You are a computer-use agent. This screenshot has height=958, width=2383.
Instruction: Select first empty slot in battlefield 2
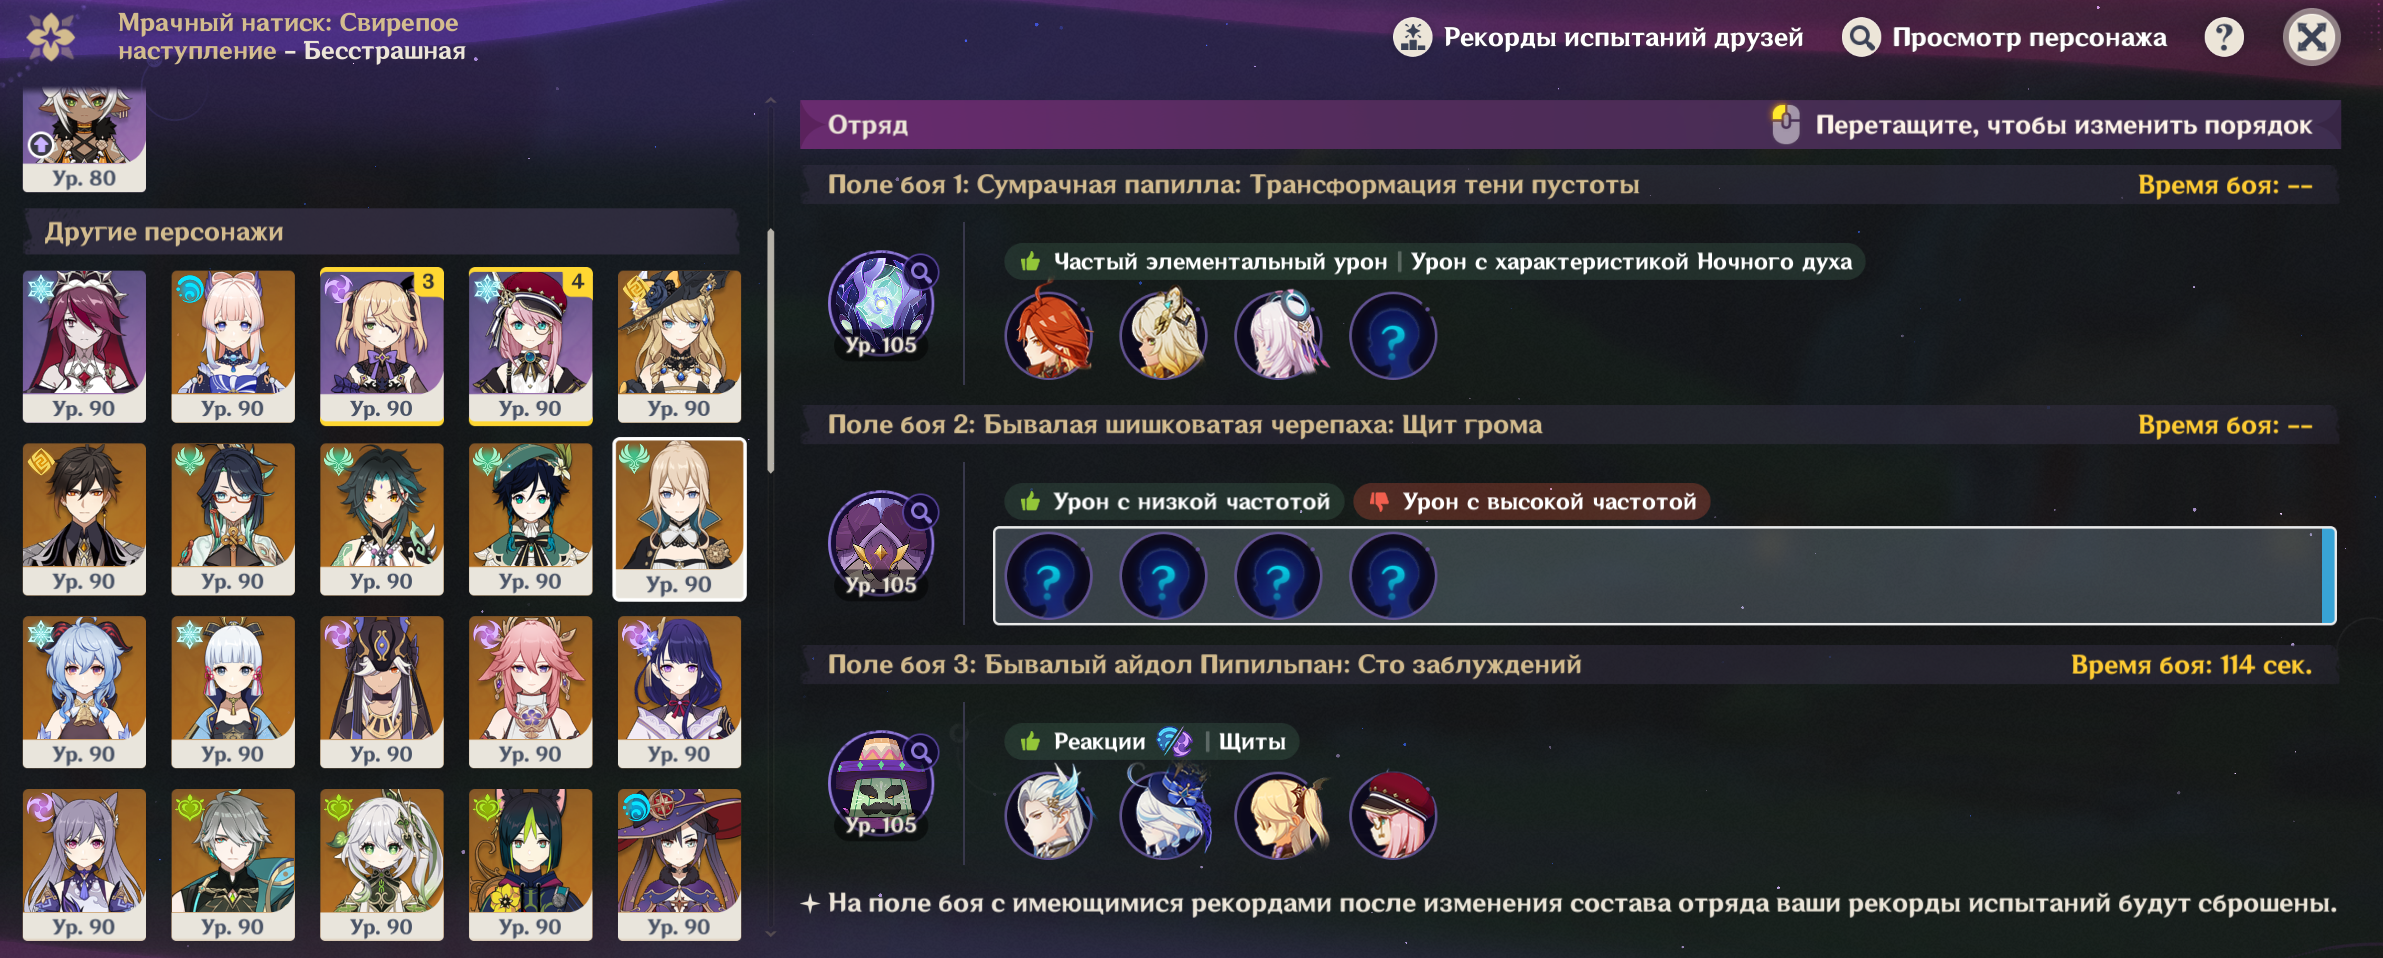click(1048, 576)
